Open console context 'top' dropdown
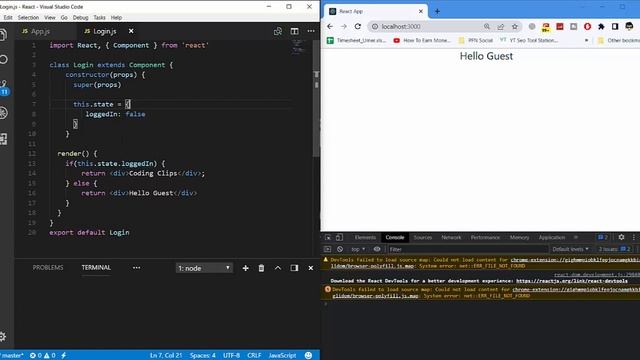The image size is (640, 360). pyautogui.click(x=358, y=249)
